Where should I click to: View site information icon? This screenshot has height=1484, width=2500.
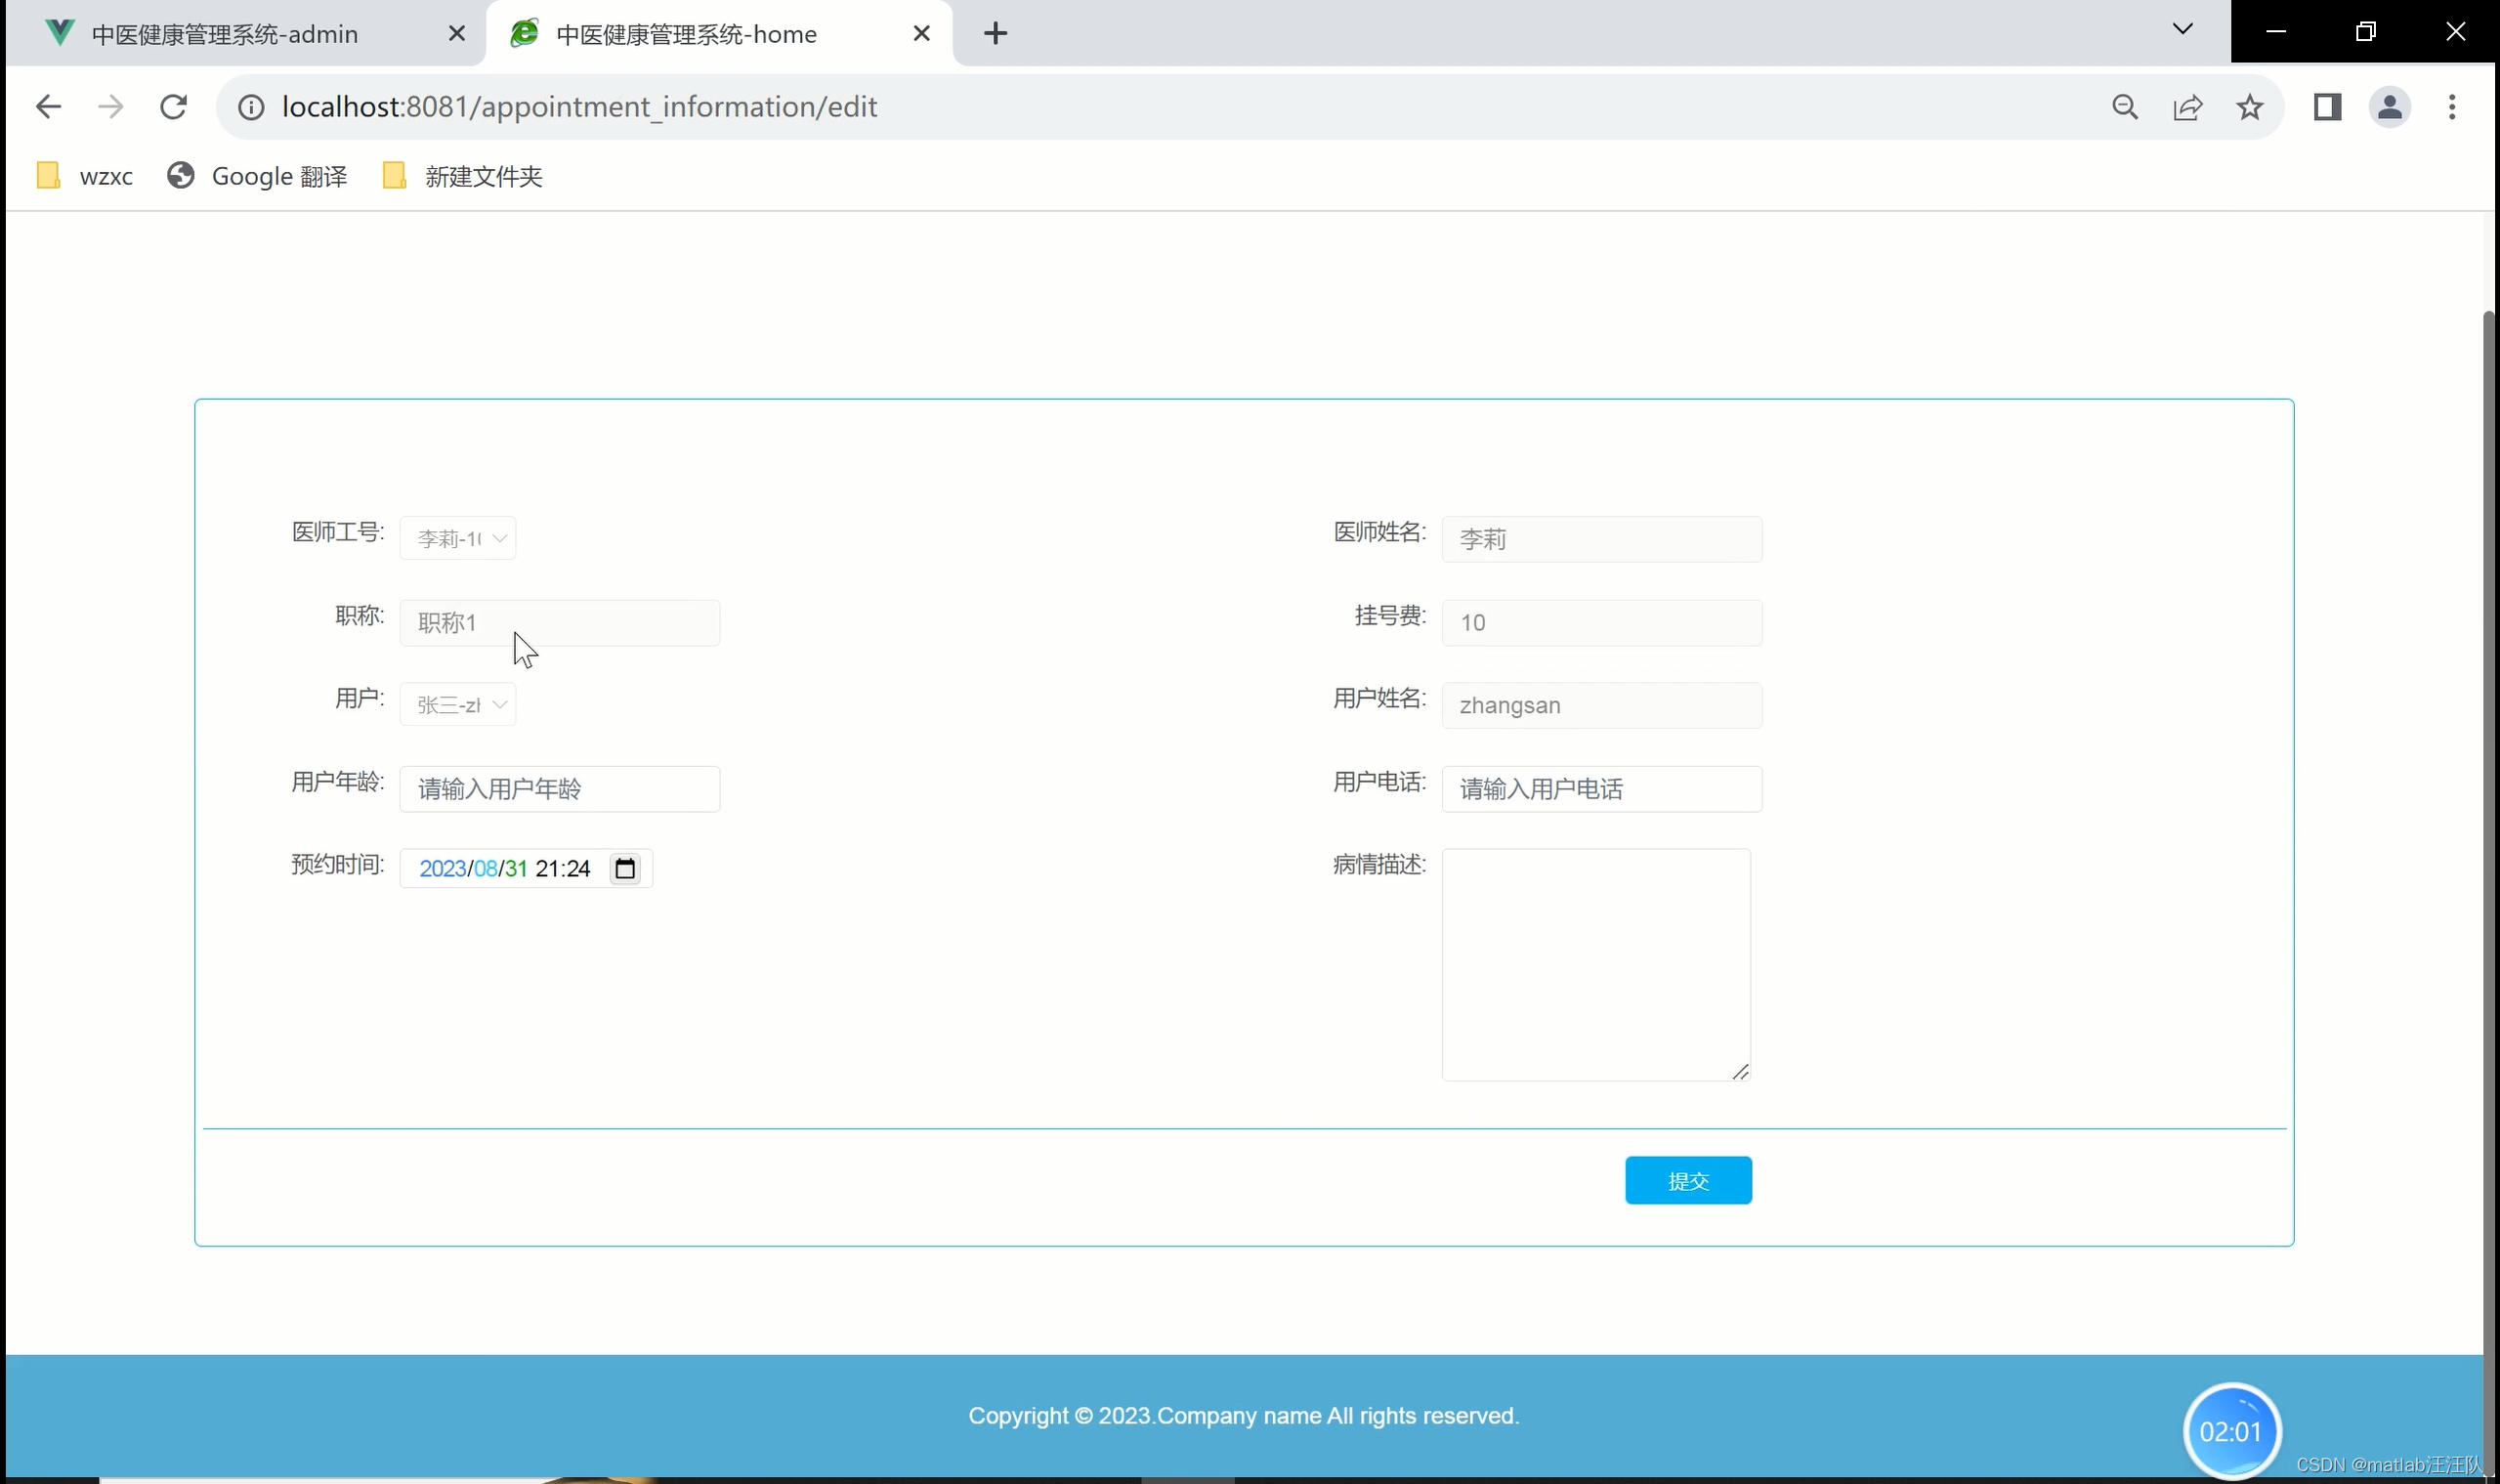[x=251, y=107]
